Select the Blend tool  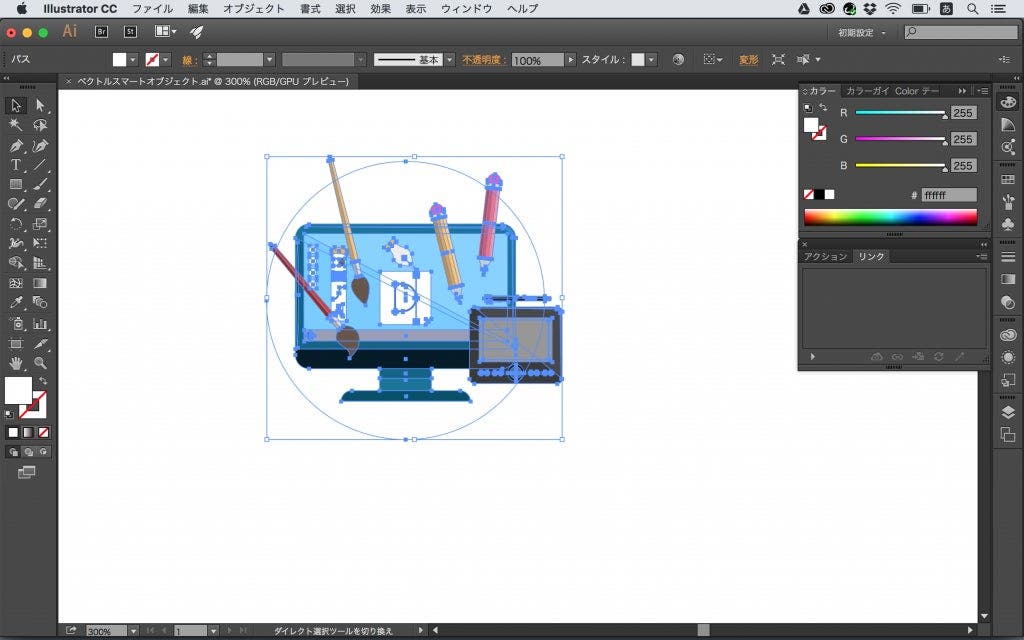click(x=40, y=303)
